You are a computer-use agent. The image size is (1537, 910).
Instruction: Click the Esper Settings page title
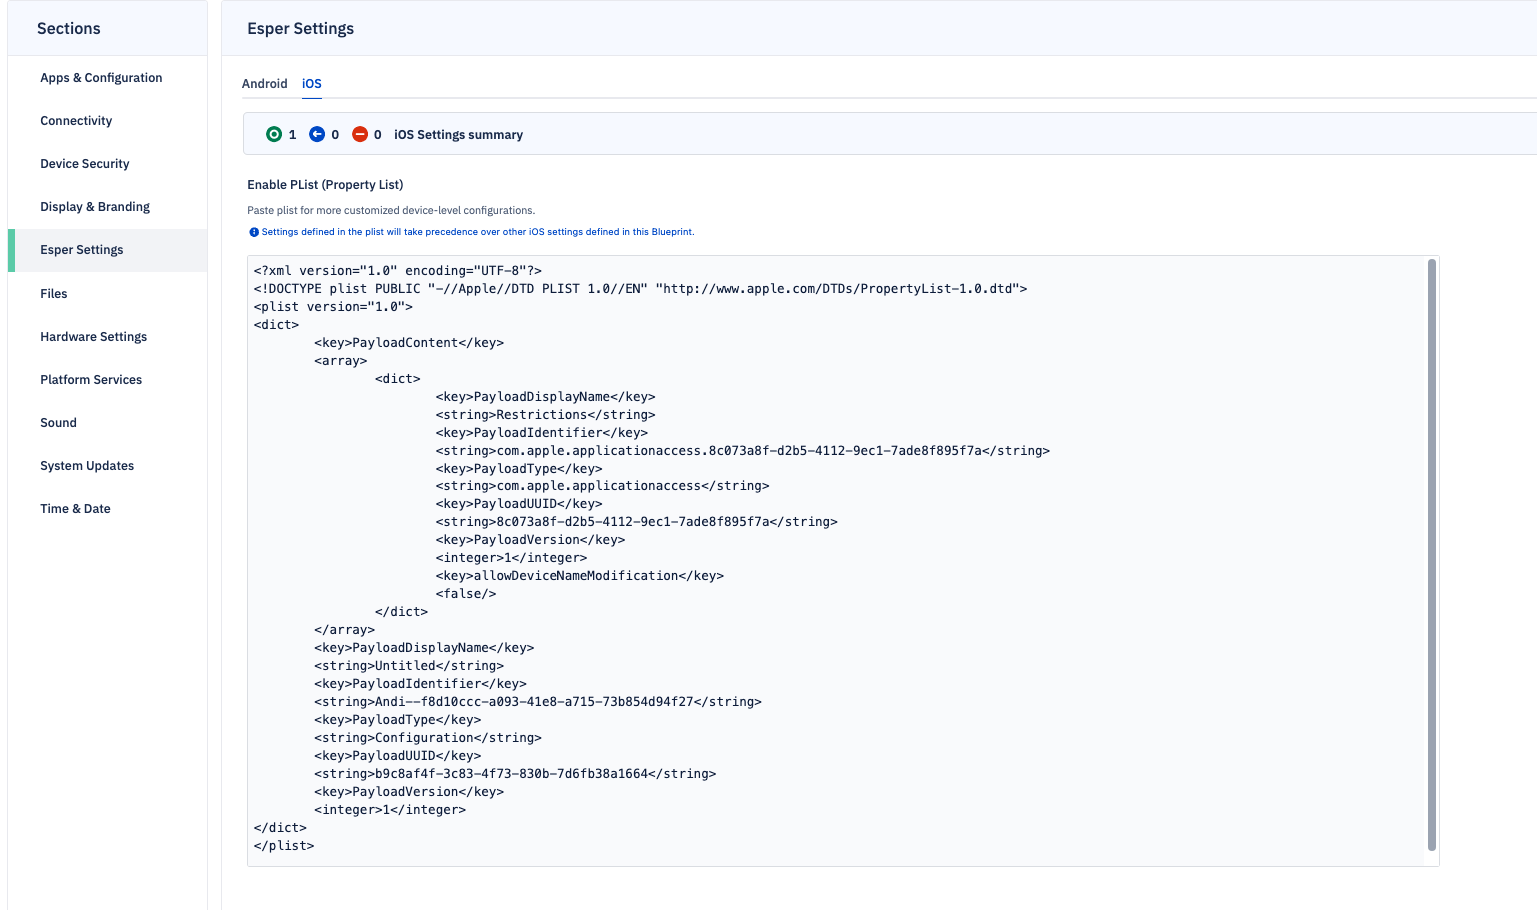(x=301, y=29)
